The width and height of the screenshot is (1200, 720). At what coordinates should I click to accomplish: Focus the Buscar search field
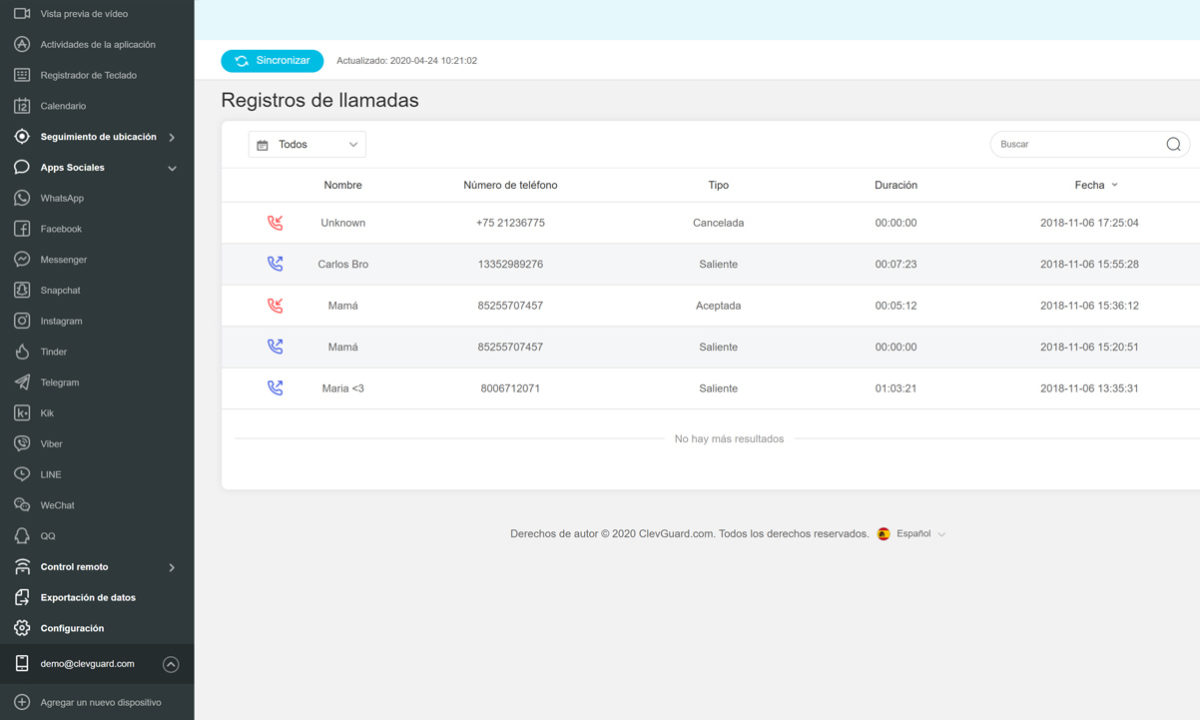pos(1075,144)
